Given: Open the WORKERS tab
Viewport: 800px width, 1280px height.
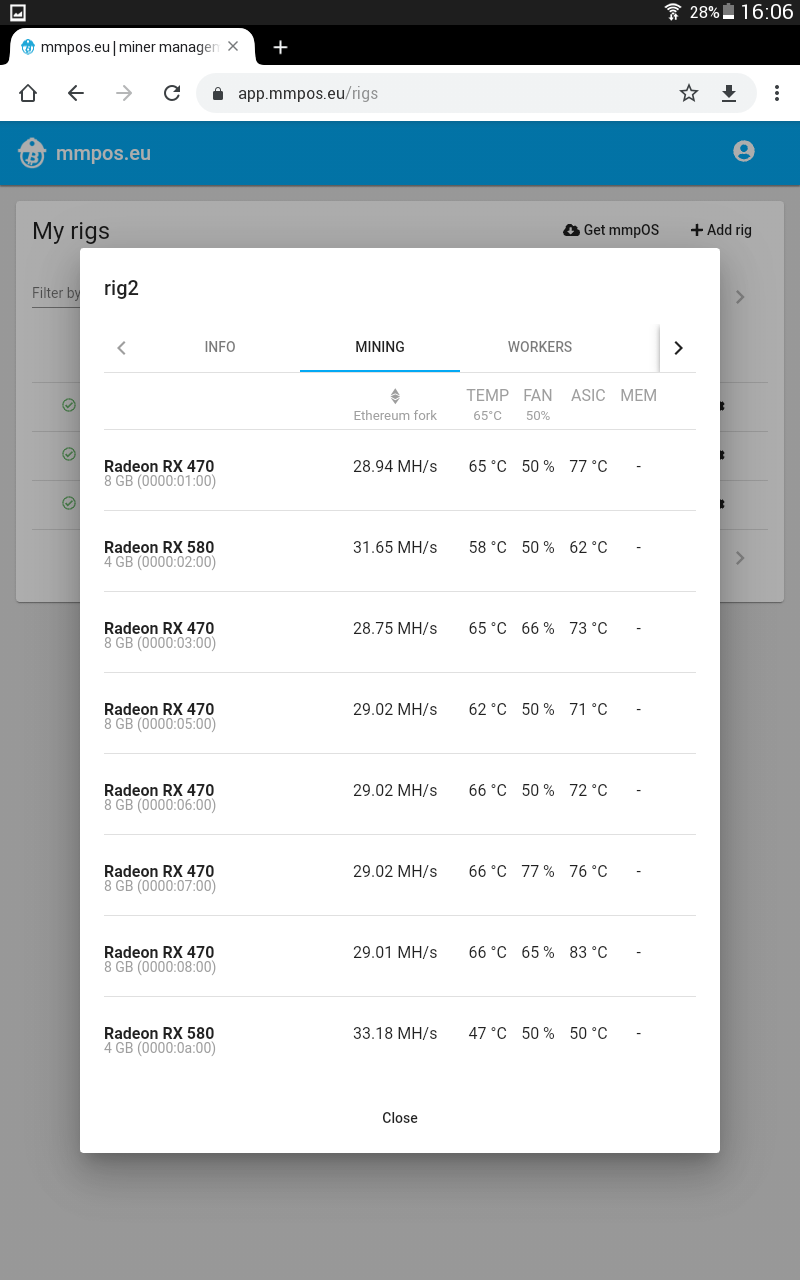Looking at the screenshot, I should click(x=540, y=347).
